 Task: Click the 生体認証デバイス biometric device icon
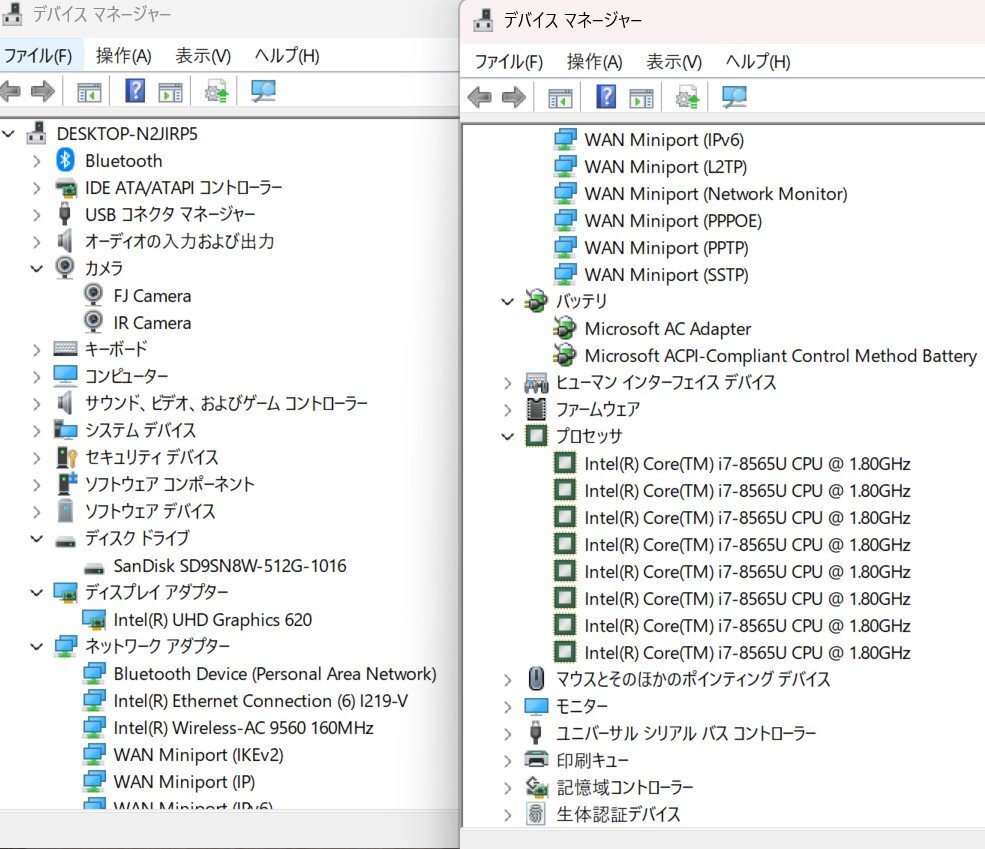coord(535,814)
